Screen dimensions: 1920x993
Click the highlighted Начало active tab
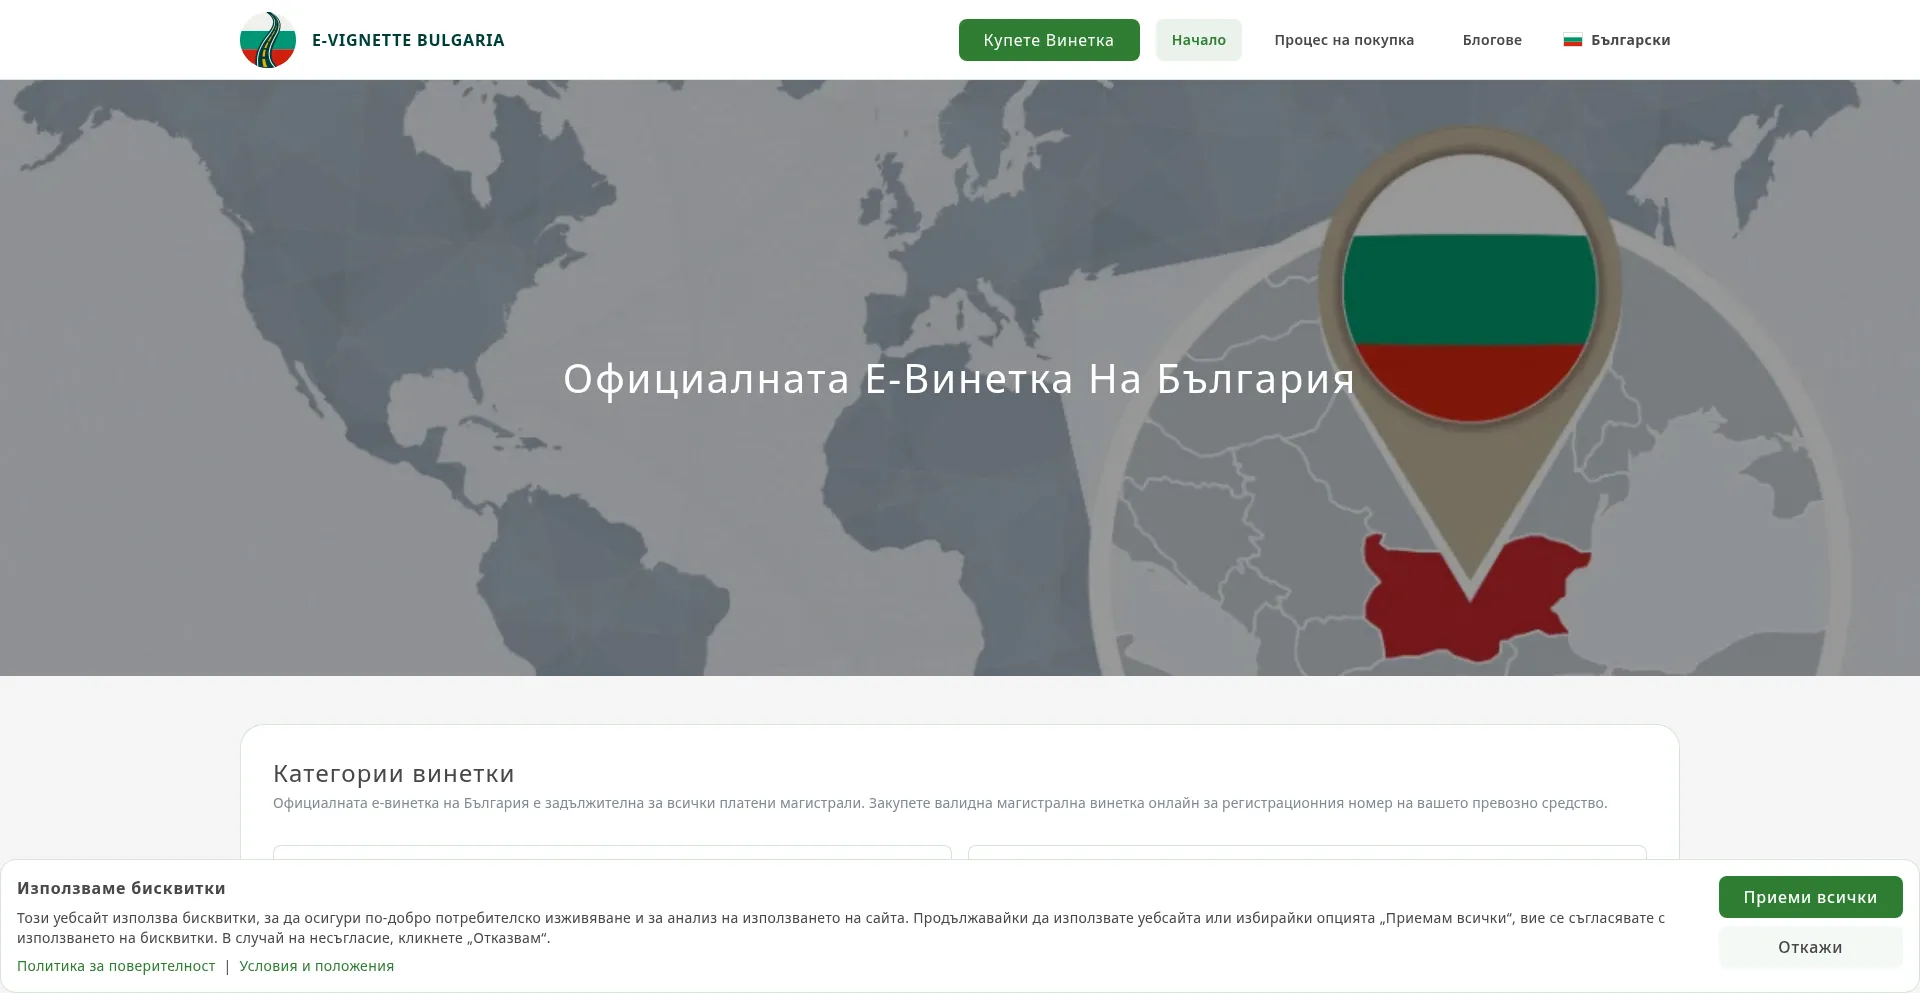click(1198, 40)
